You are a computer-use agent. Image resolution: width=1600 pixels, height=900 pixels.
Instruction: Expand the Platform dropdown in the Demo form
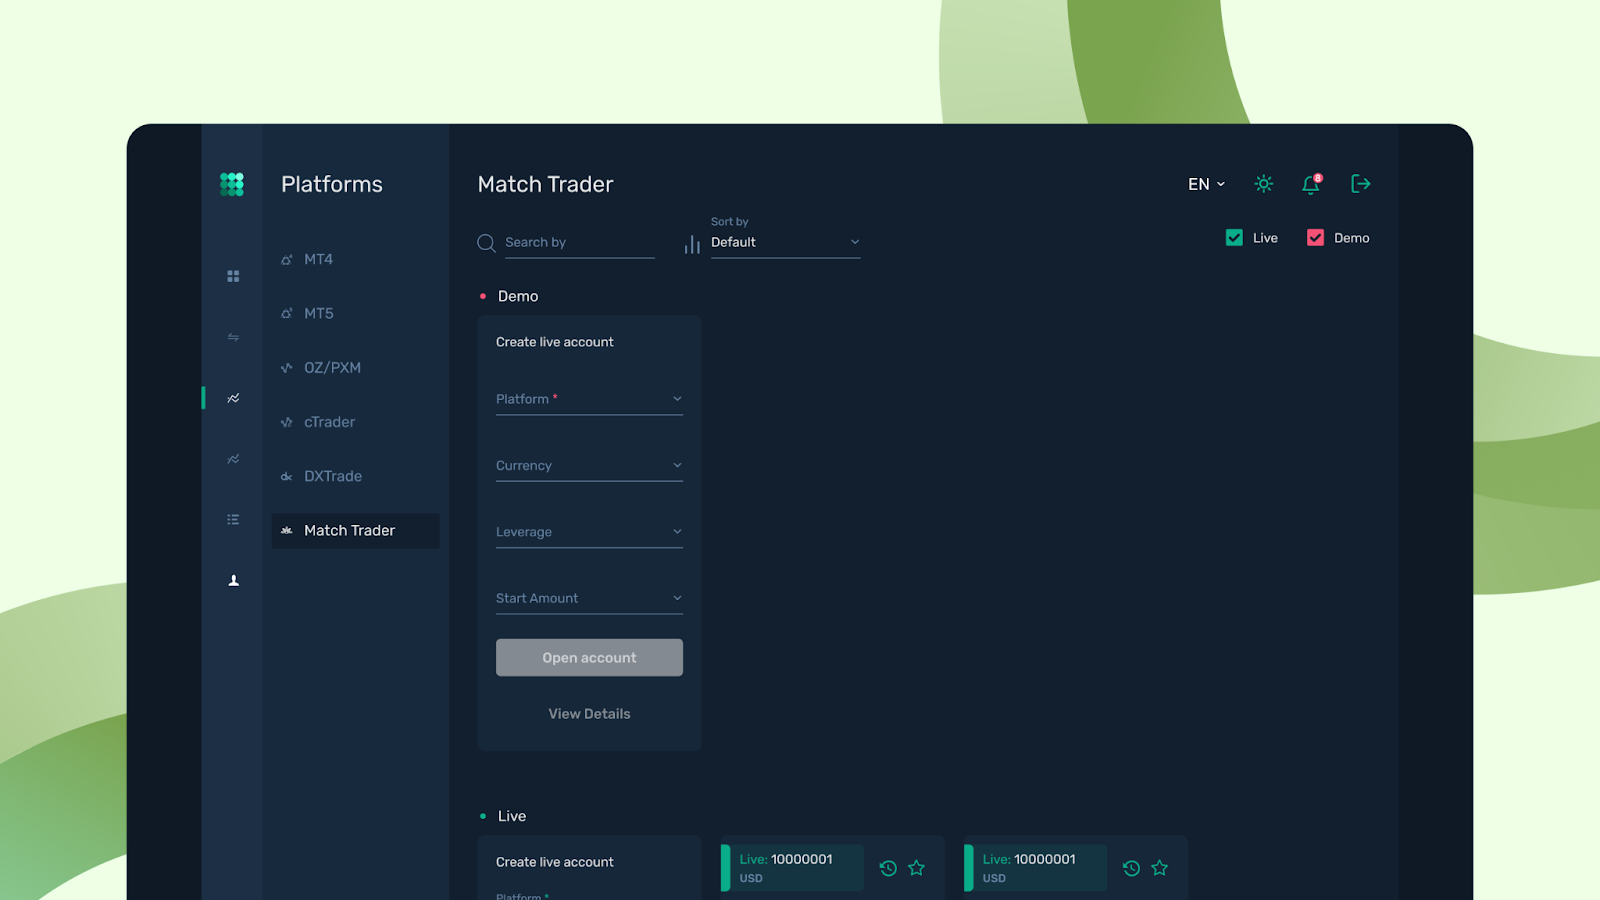click(x=589, y=399)
